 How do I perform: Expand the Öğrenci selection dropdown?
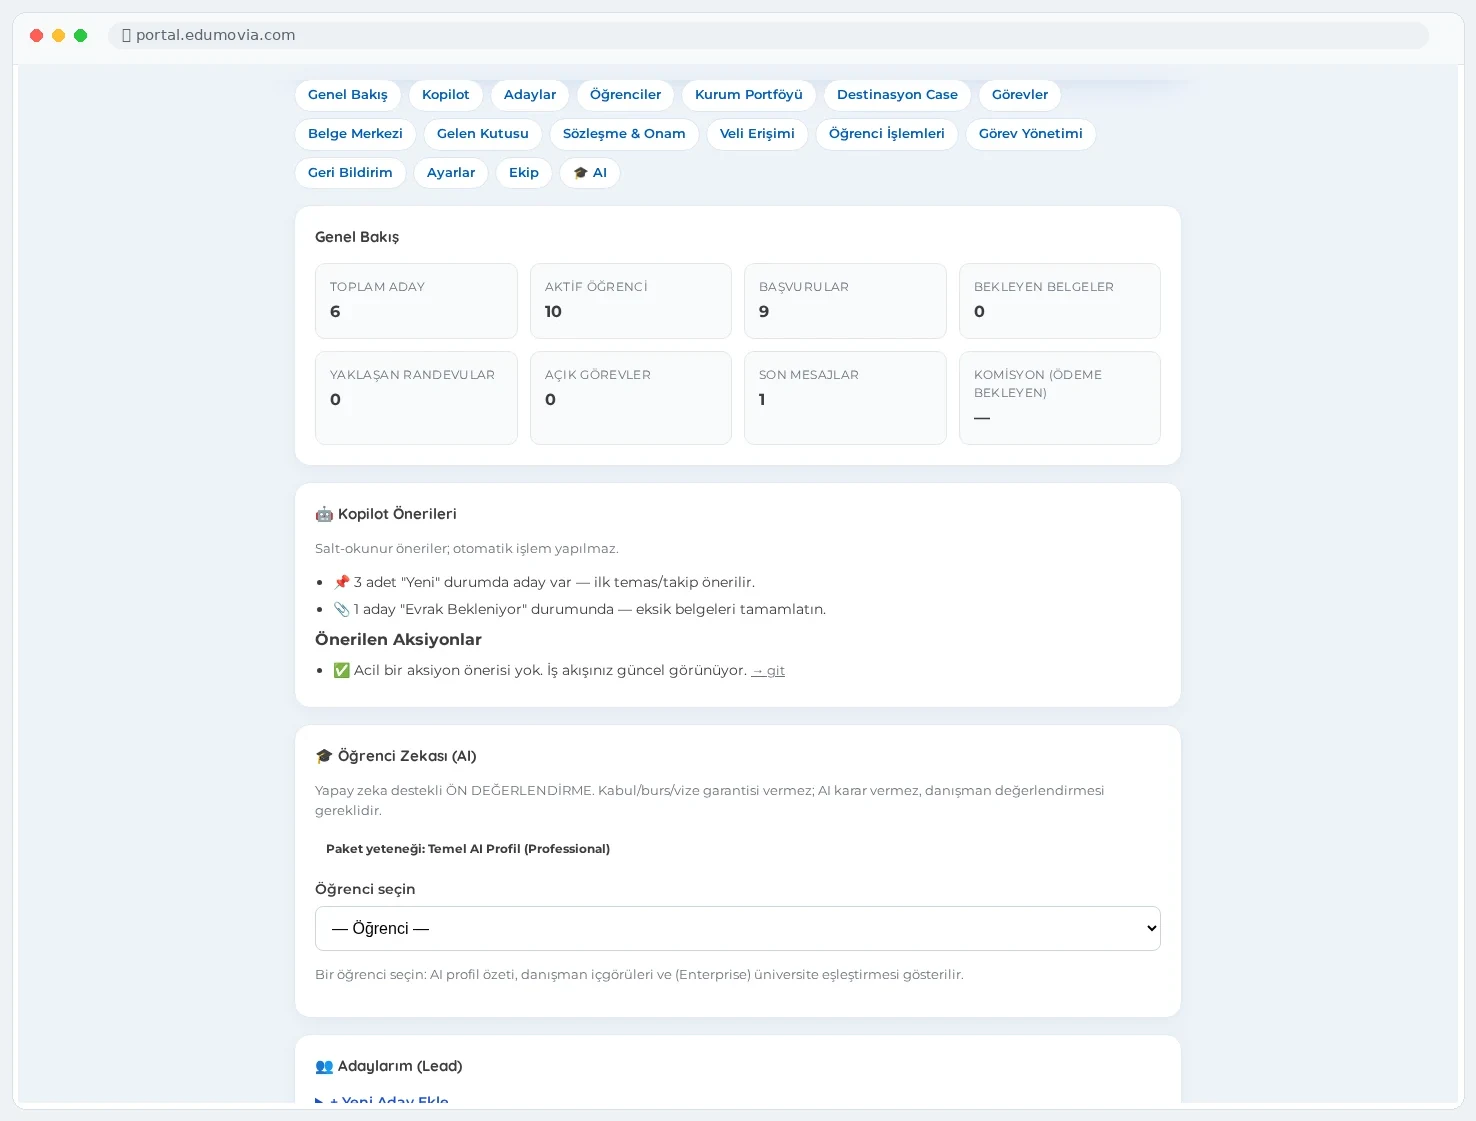(x=738, y=929)
